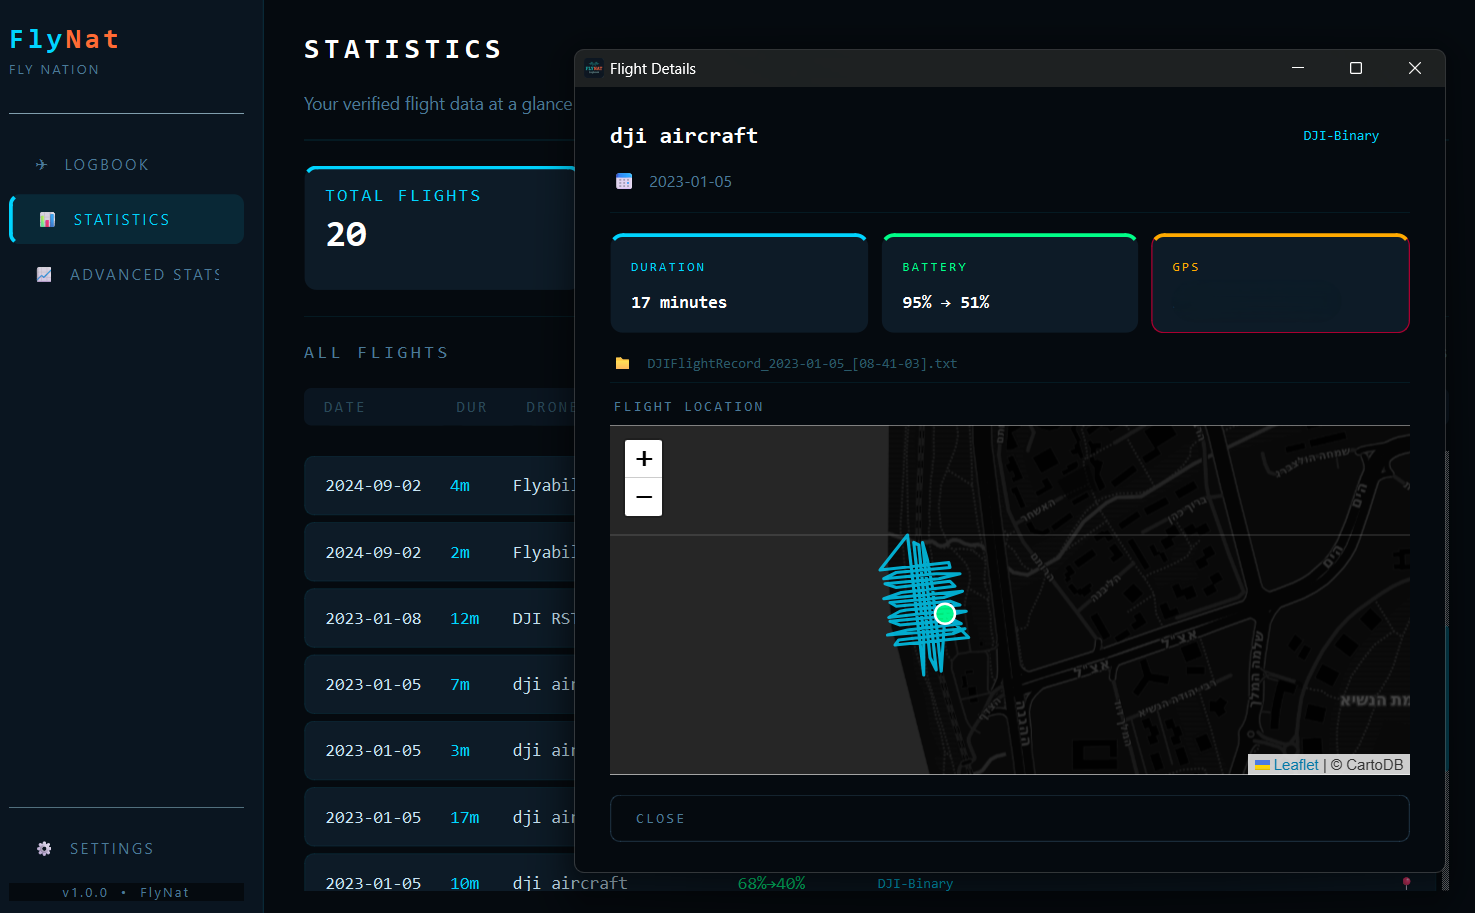Image resolution: width=1475 pixels, height=913 pixels.
Task: Click the dji aircraft title
Action: click(x=684, y=136)
